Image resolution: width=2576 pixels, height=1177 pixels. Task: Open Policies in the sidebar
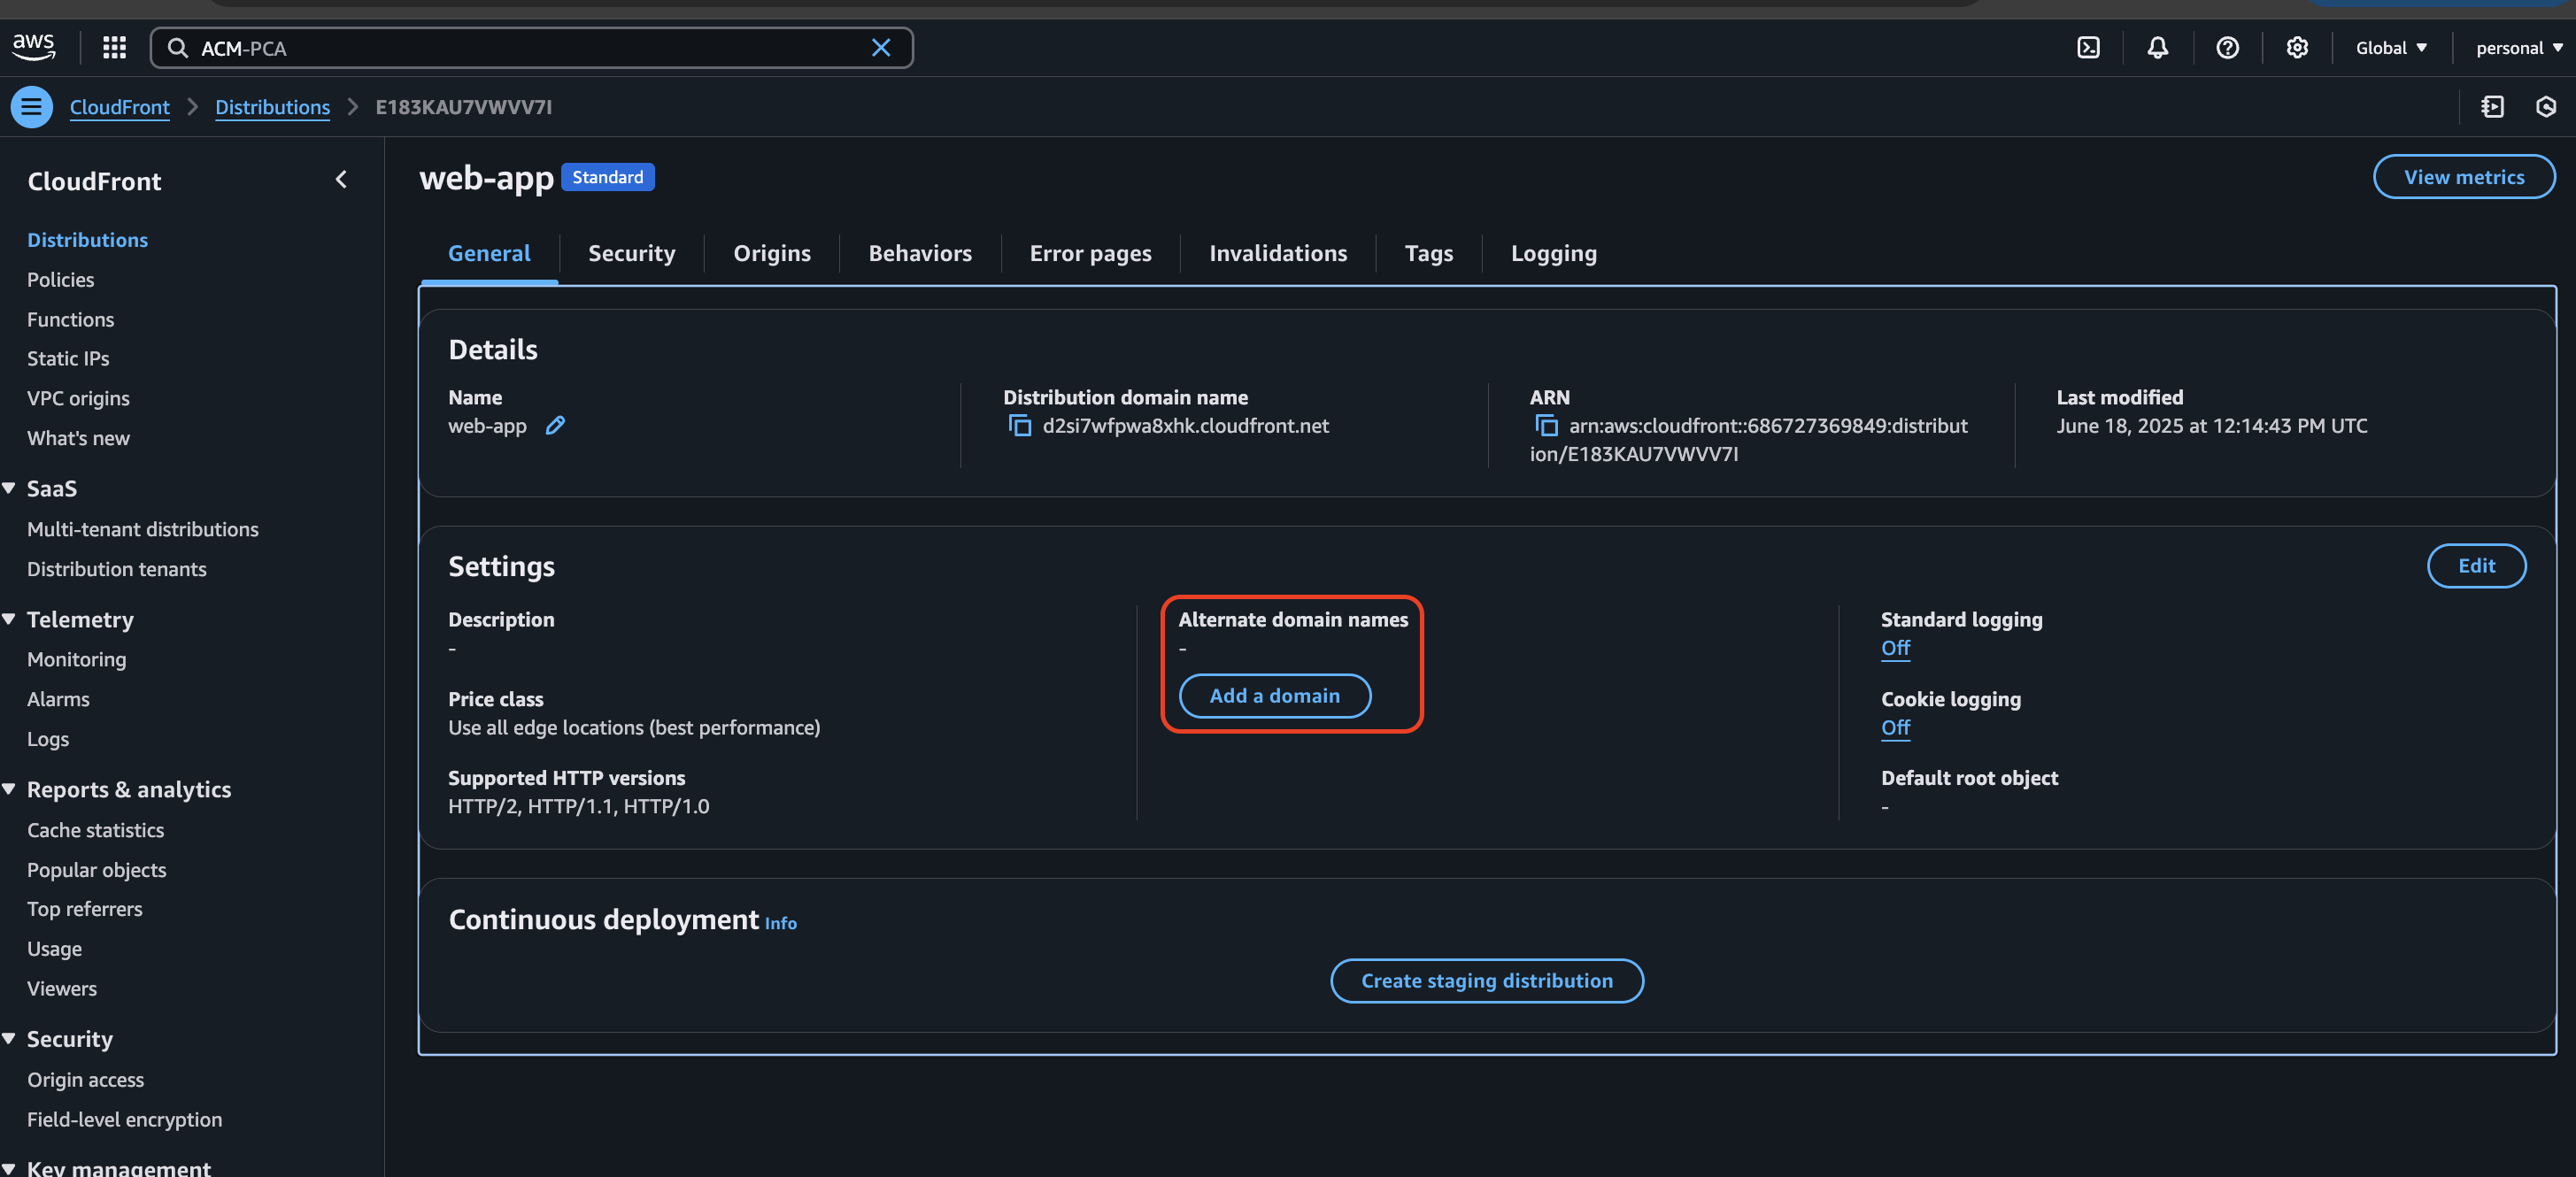[x=60, y=280]
